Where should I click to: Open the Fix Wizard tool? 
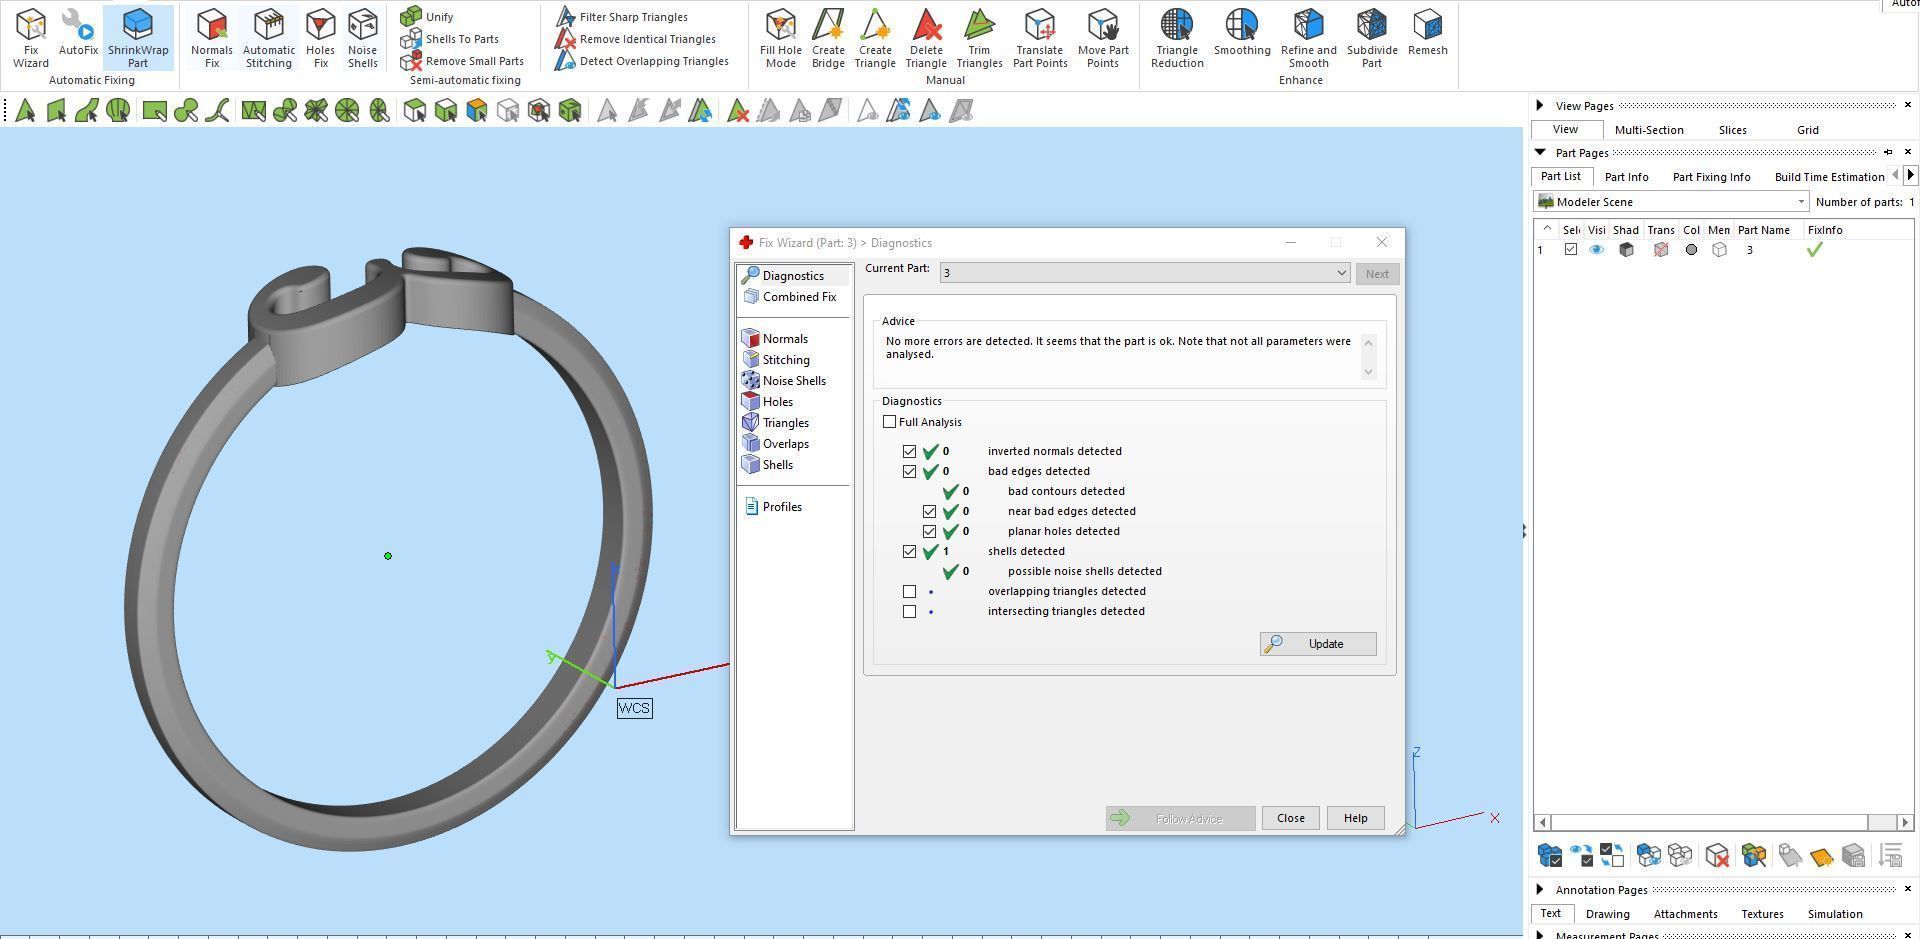tap(31, 39)
